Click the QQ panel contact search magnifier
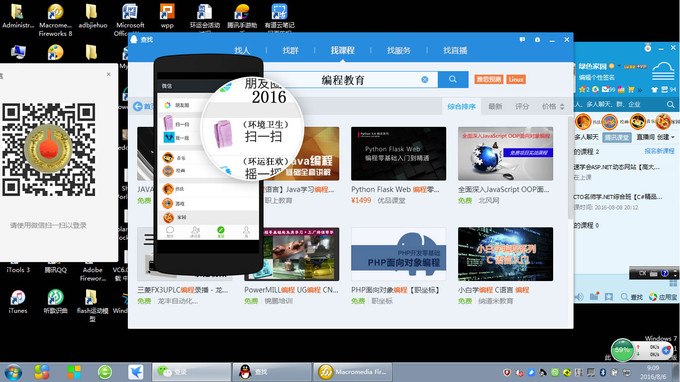680x382 pixels. point(670,104)
